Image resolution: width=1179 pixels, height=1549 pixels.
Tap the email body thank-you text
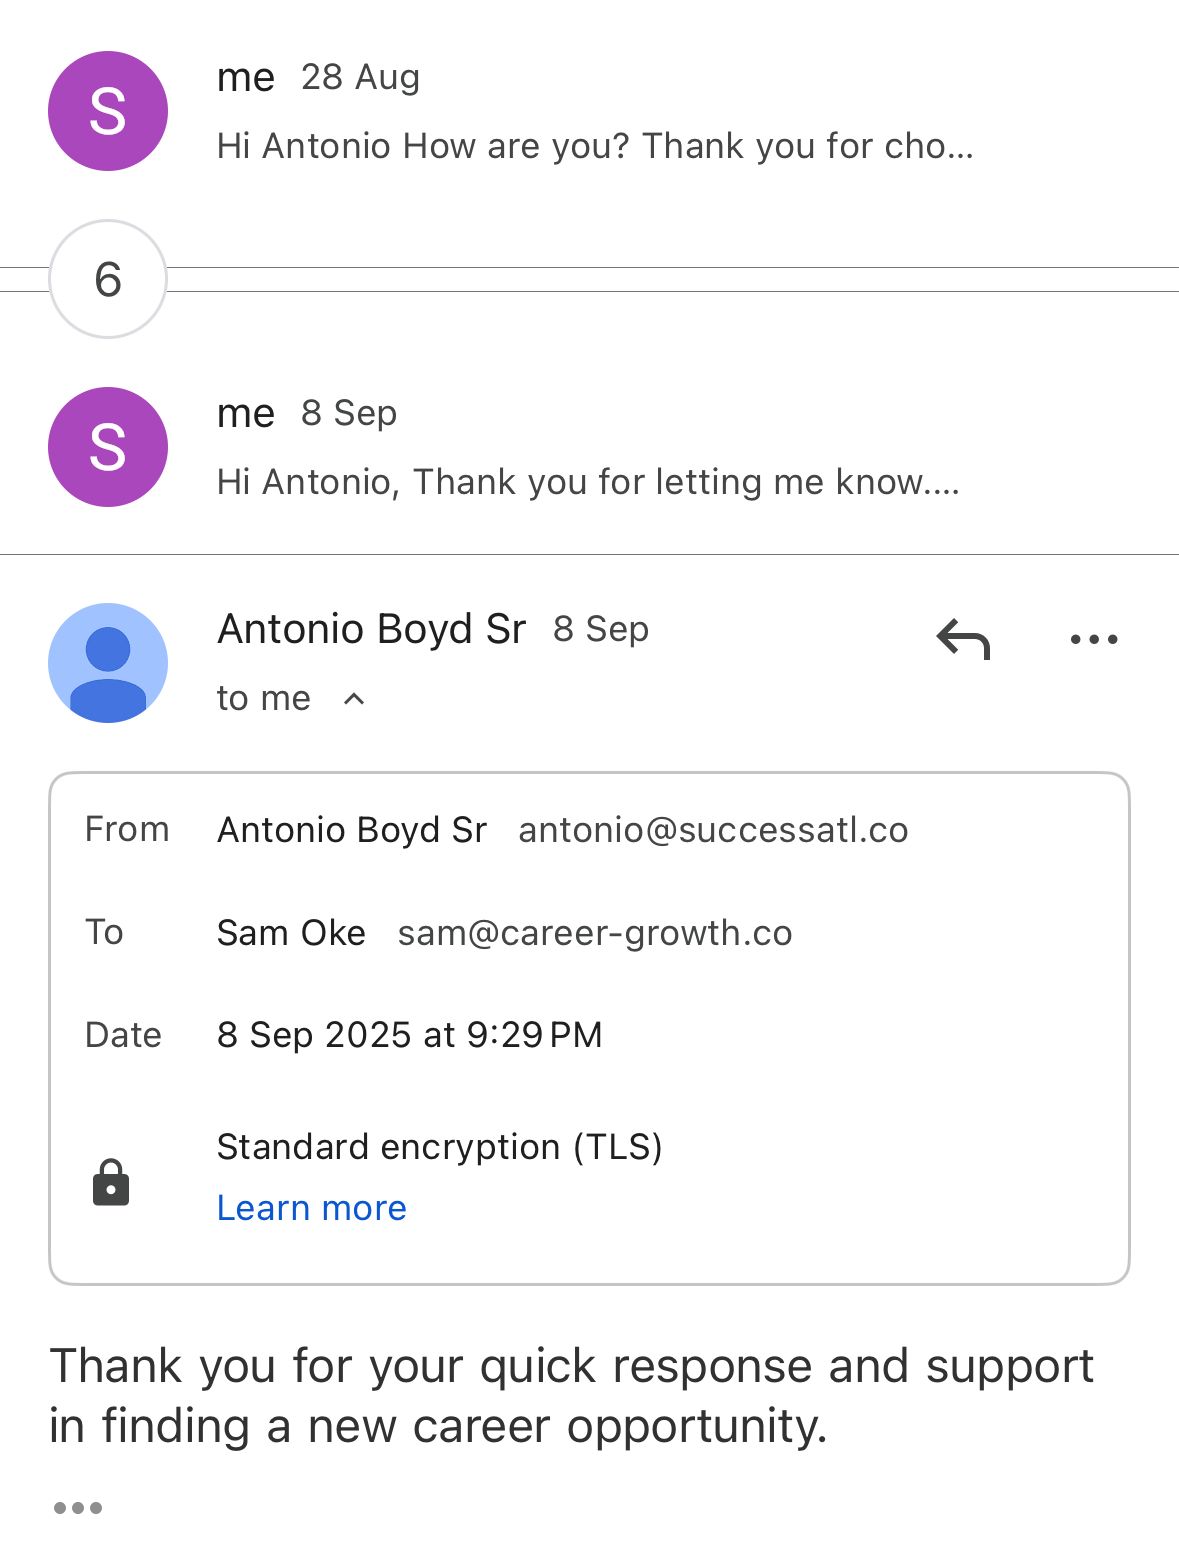click(571, 1395)
